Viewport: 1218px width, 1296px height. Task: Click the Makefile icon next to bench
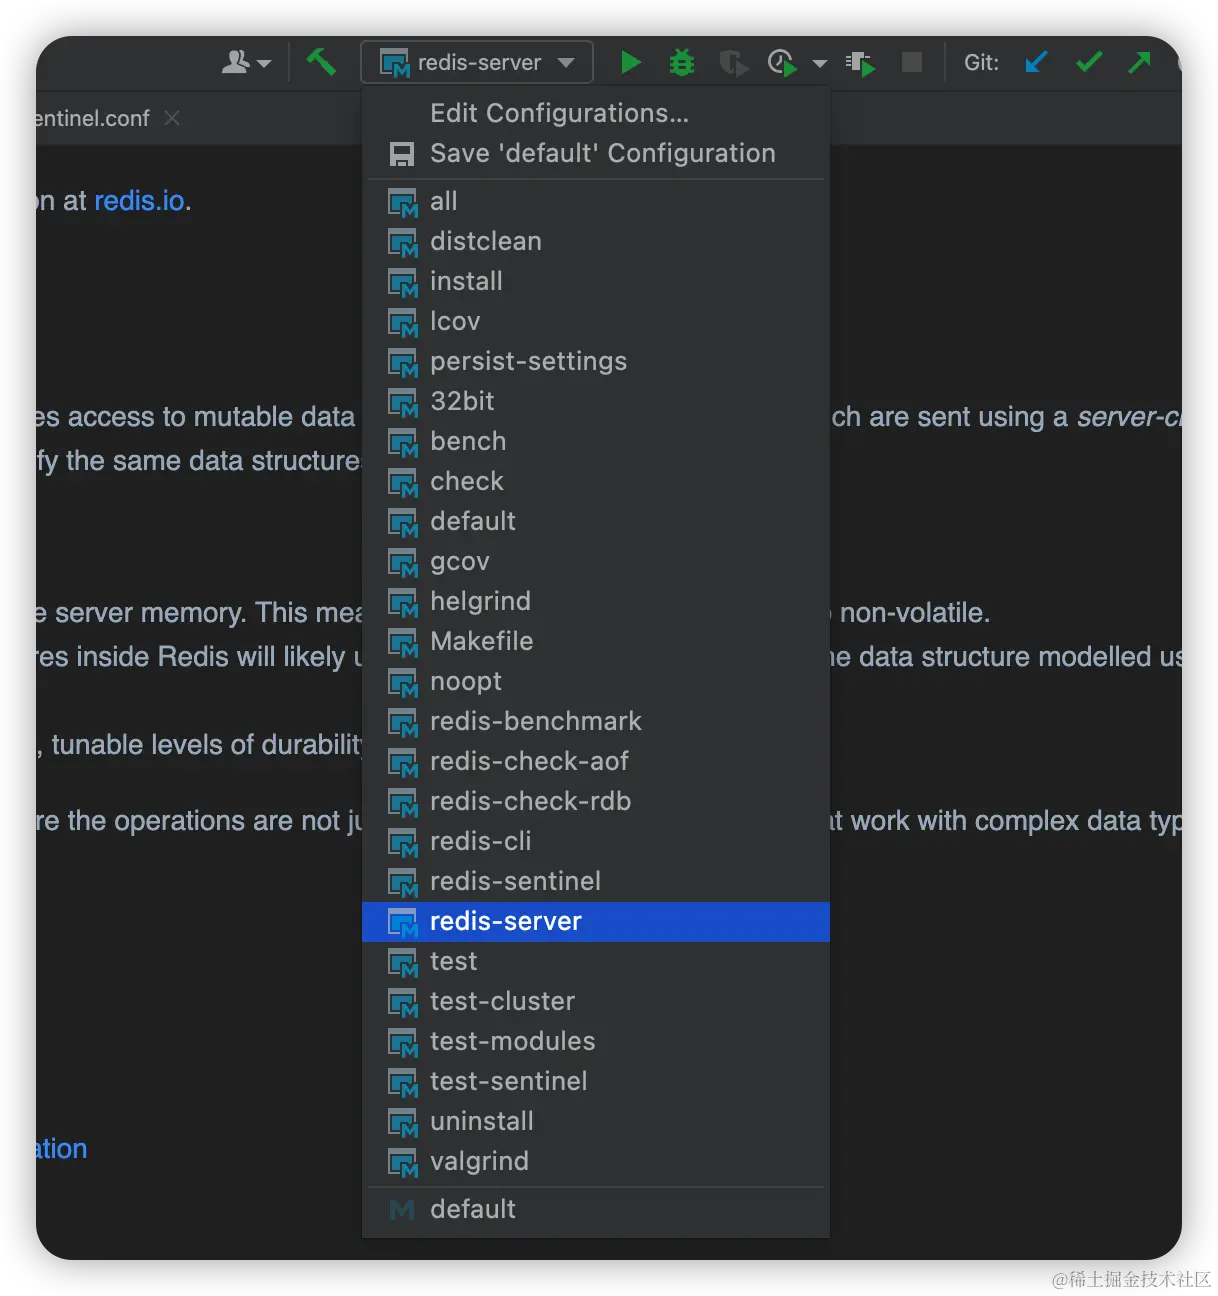point(403,443)
